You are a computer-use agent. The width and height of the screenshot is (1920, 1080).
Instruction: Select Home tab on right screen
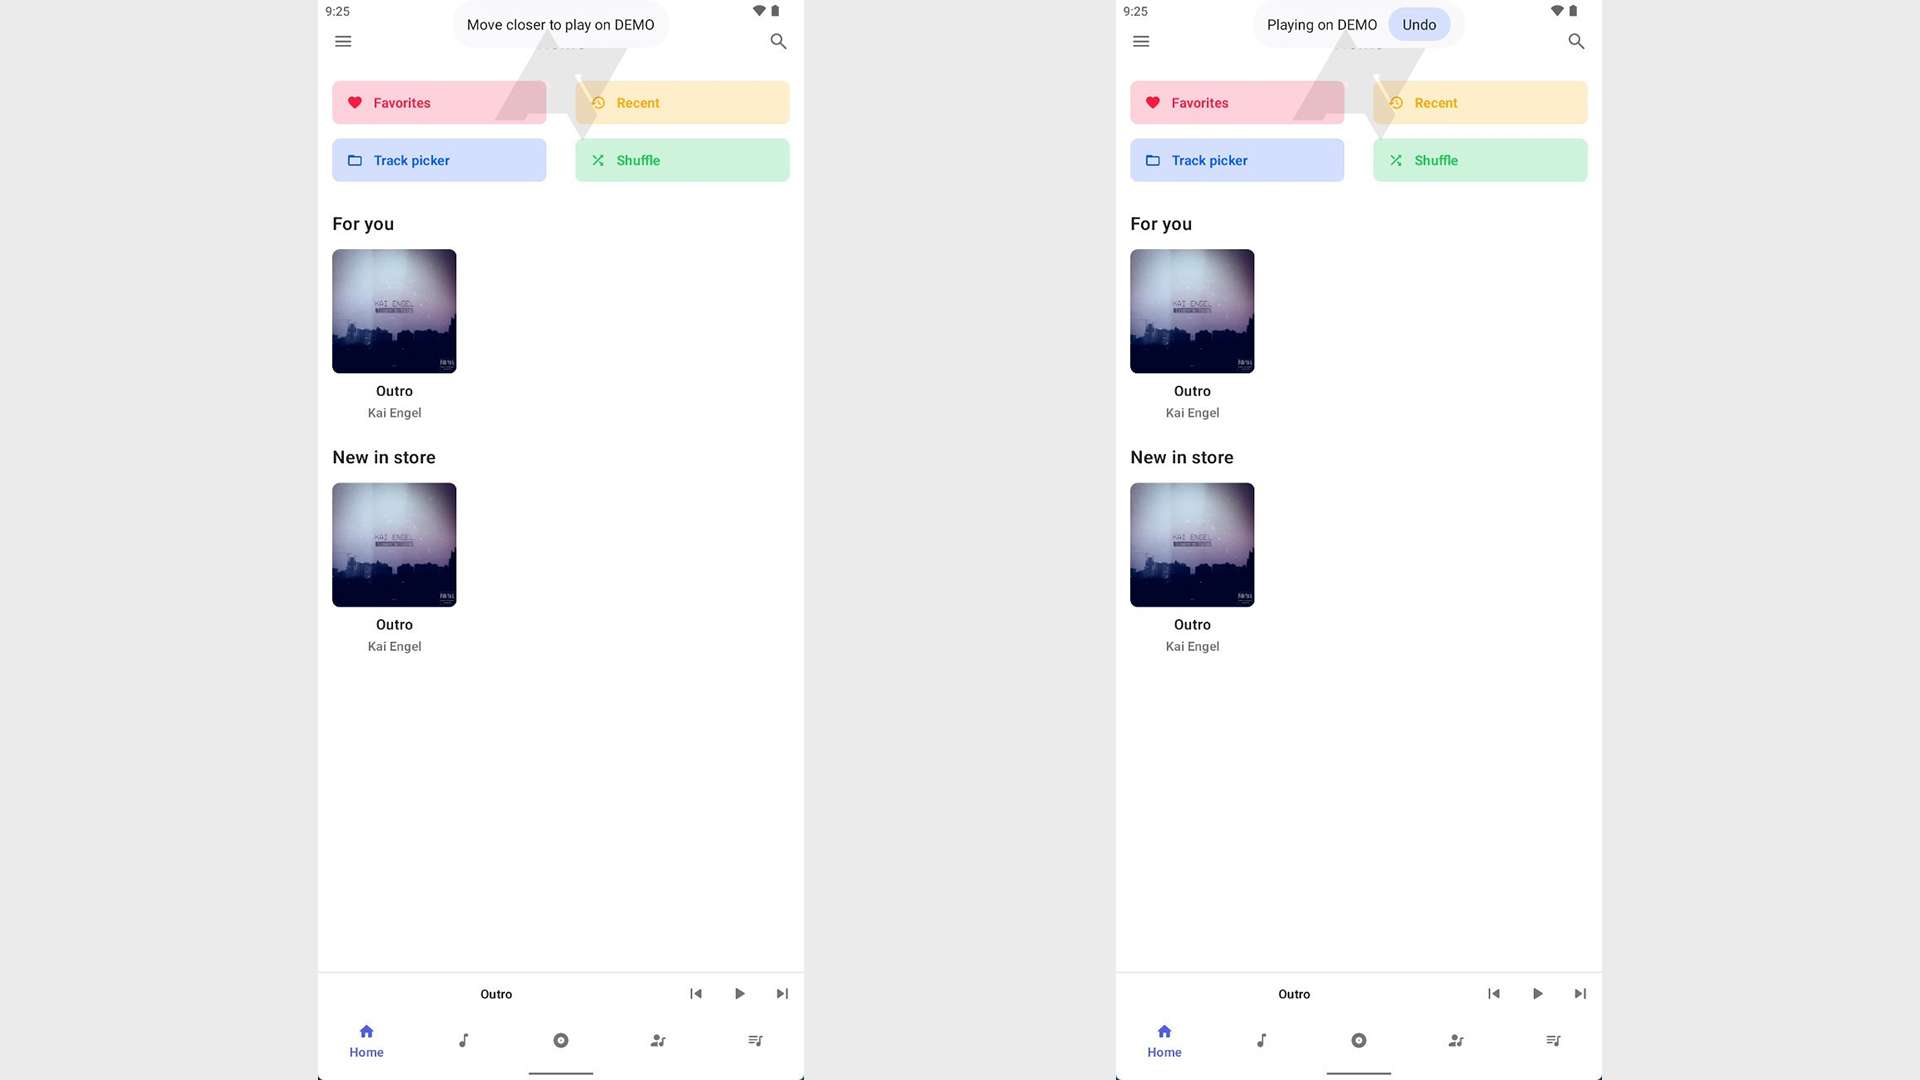1163,1040
